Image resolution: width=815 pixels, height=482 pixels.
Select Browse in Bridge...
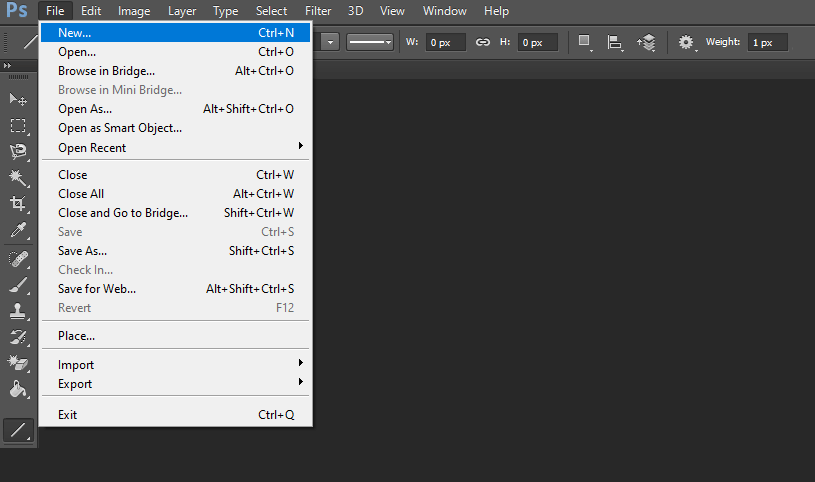coord(175,71)
